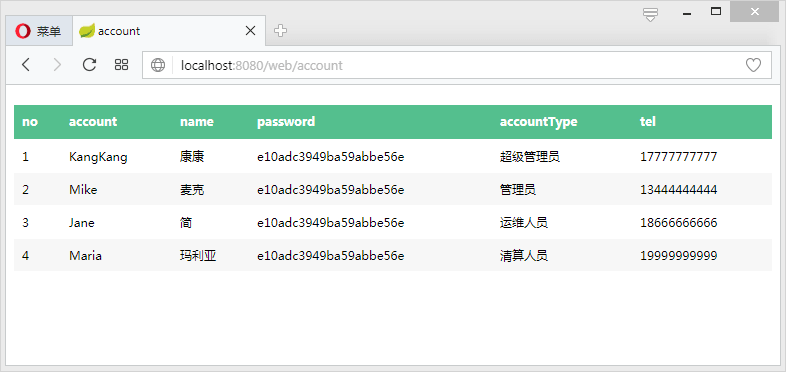786x372 pixels.
Task: Click the 'tel' column header
Action: click(648, 122)
